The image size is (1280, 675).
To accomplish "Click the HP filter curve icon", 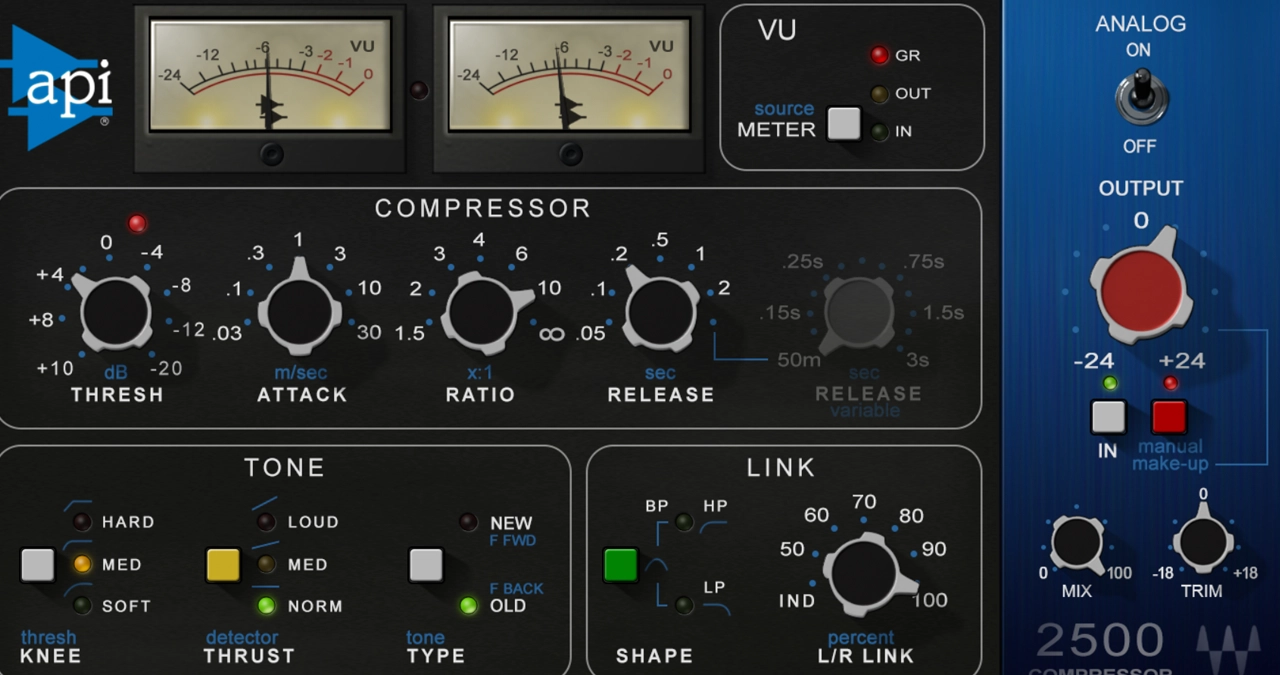I will [715, 527].
